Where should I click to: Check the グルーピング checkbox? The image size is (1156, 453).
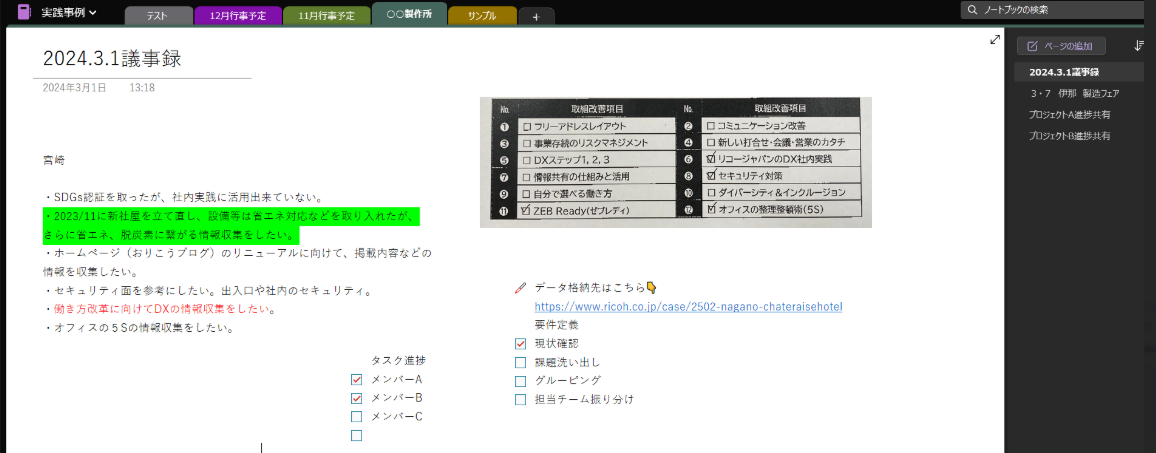[x=520, y=381]
